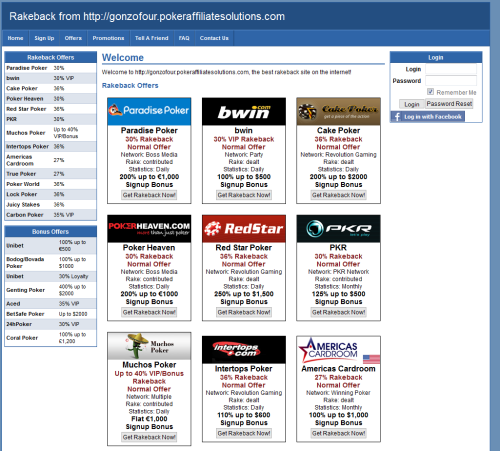Screen dimensions: 500x451
Task: Select the RedStar logo banner
Action: [x=244, y=229]
